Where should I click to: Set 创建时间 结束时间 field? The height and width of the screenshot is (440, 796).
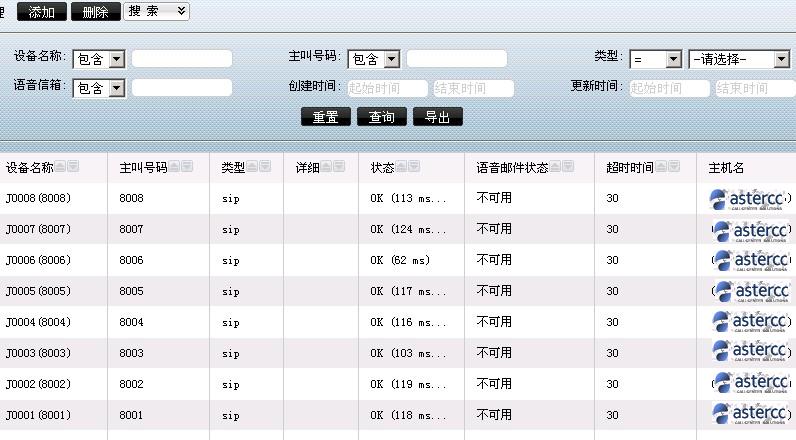tap(474, 88)
